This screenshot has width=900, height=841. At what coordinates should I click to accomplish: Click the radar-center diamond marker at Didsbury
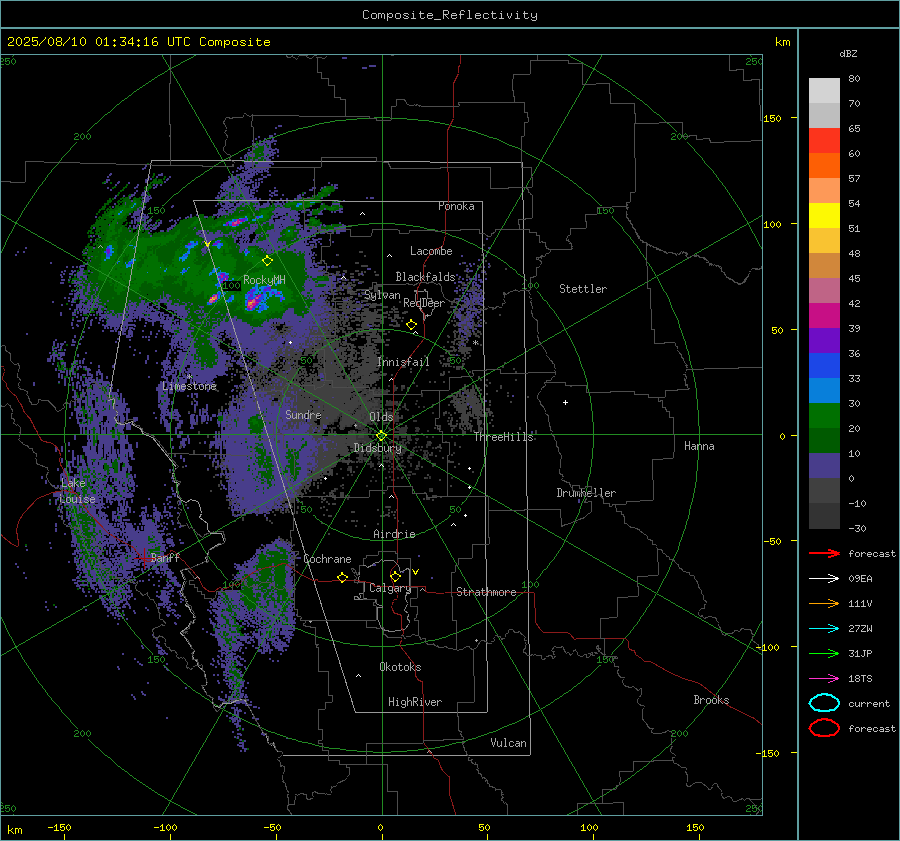(382, 435)
